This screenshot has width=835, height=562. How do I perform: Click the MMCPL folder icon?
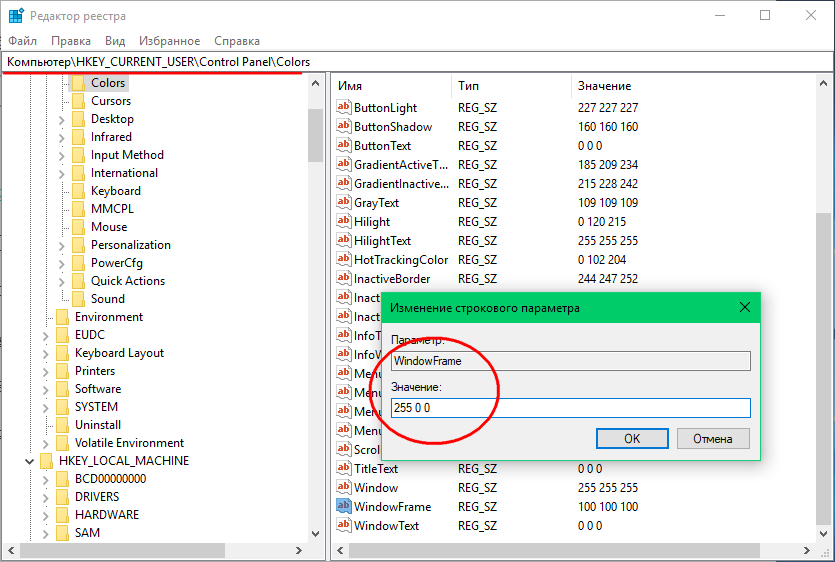[78, 209]
